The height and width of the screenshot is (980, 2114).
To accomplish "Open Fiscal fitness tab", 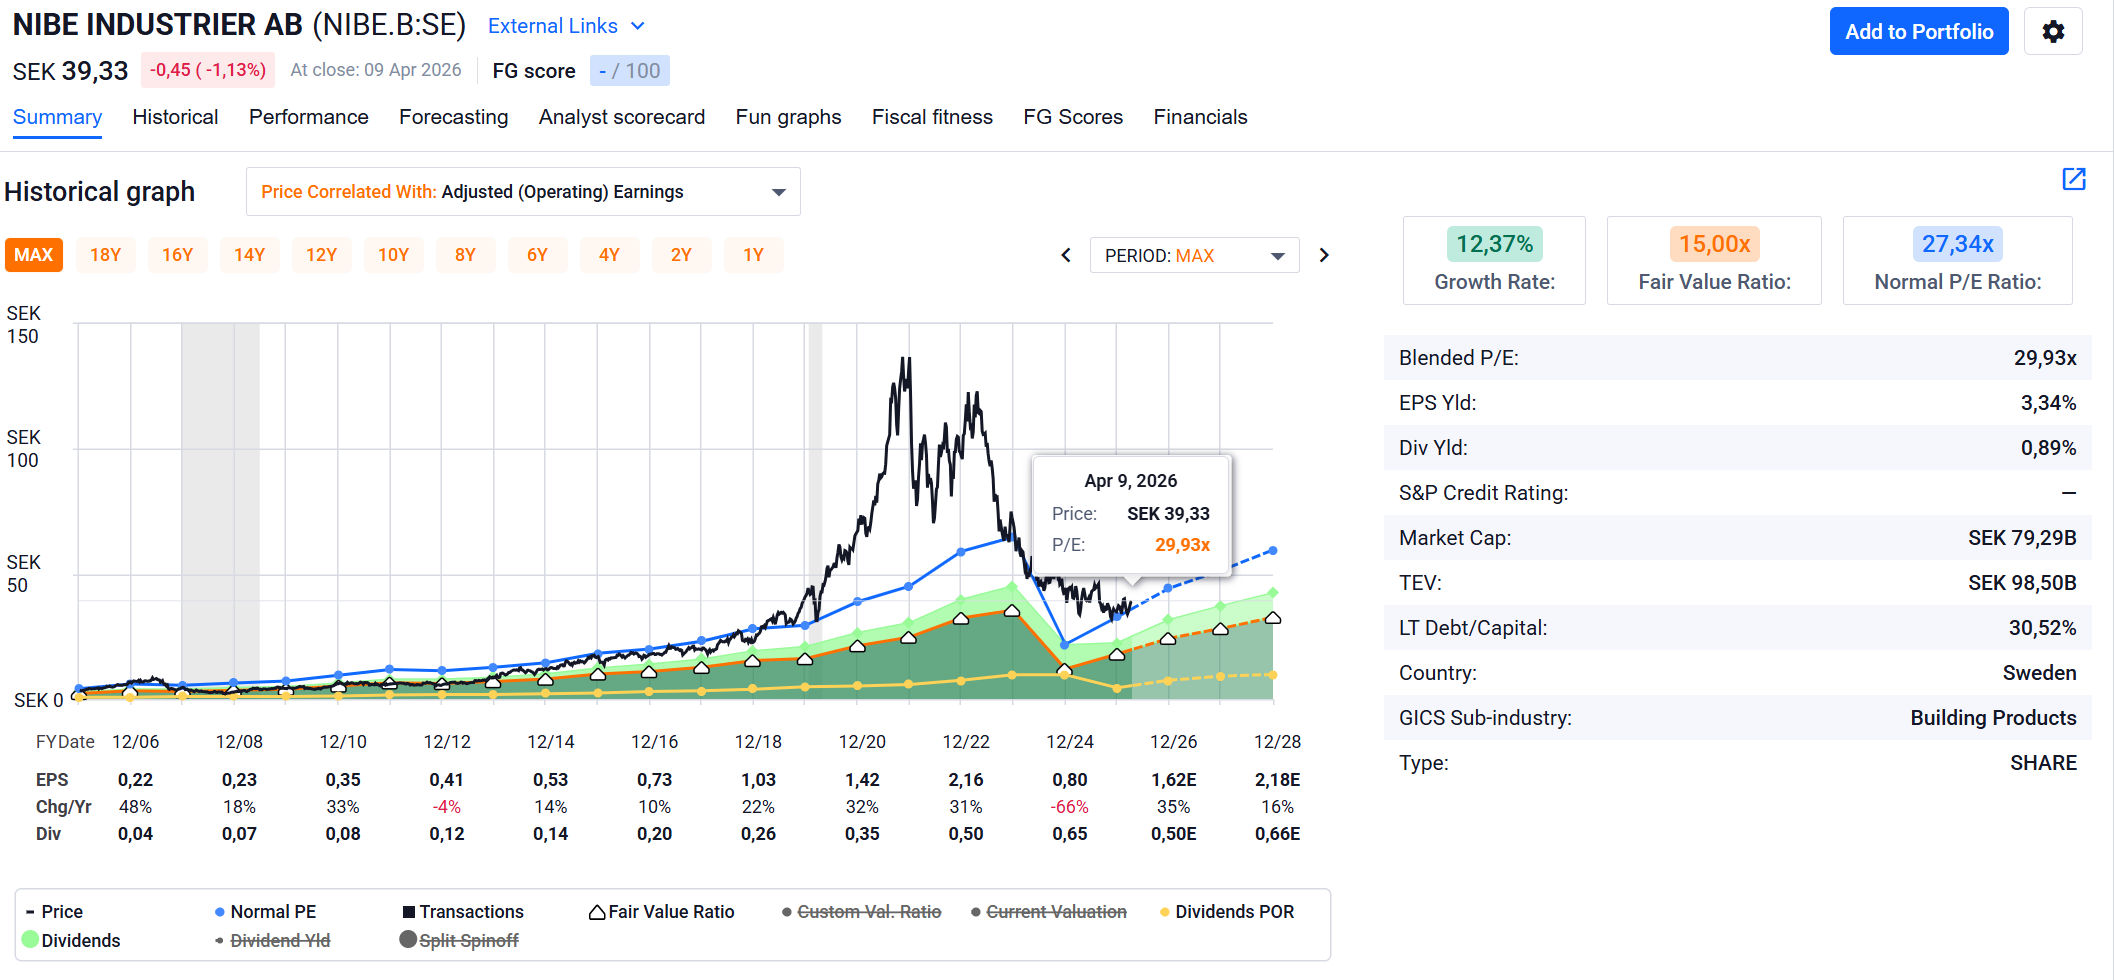I will (x=932, y=117).
